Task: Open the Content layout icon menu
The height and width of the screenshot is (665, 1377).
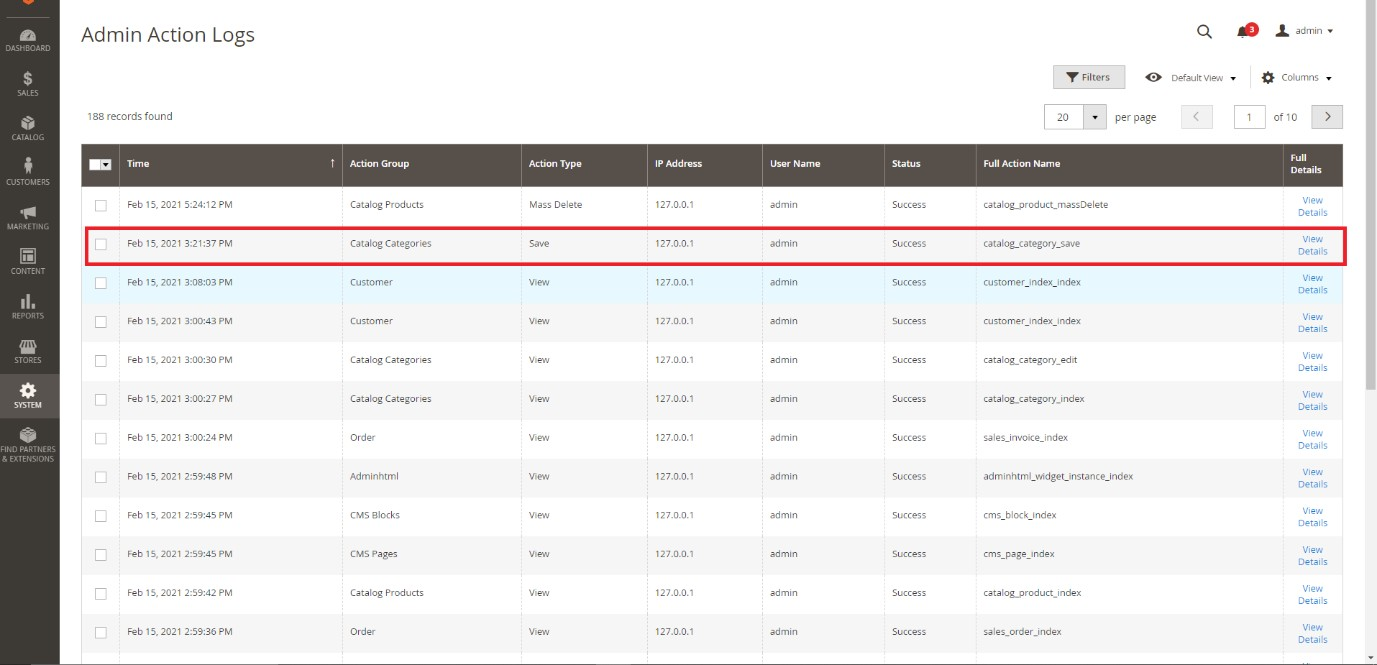Action: [28, 262]
